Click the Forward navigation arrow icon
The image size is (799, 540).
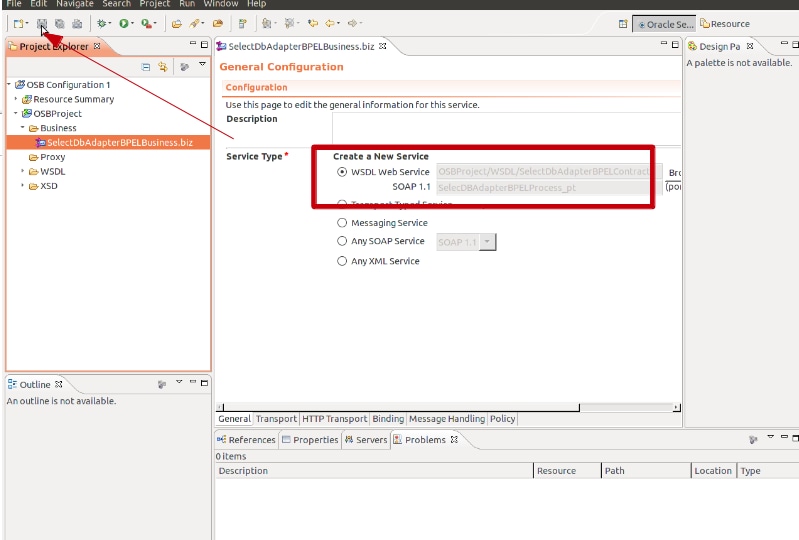pyautogui.click(x=352, y=23)
